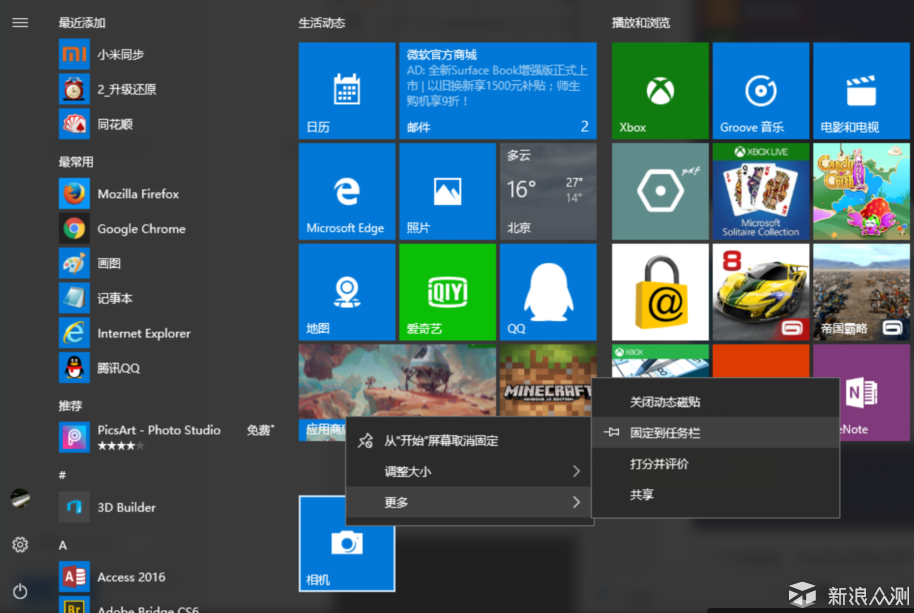The image size is (914, 613).
Task: Open the Xbox tile
Action: pos(659,90)
